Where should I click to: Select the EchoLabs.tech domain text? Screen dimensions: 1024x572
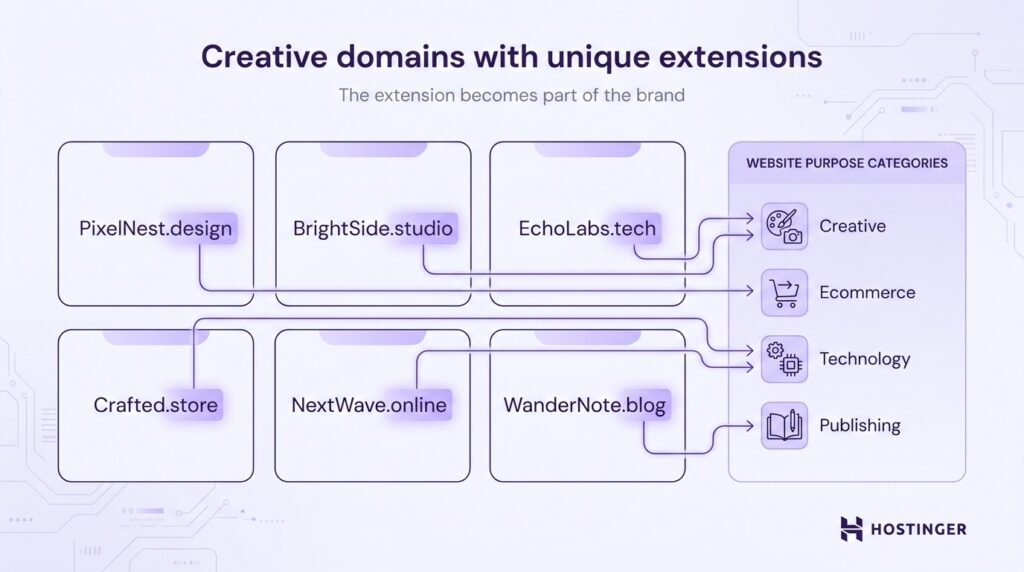(x=587, y=229)
